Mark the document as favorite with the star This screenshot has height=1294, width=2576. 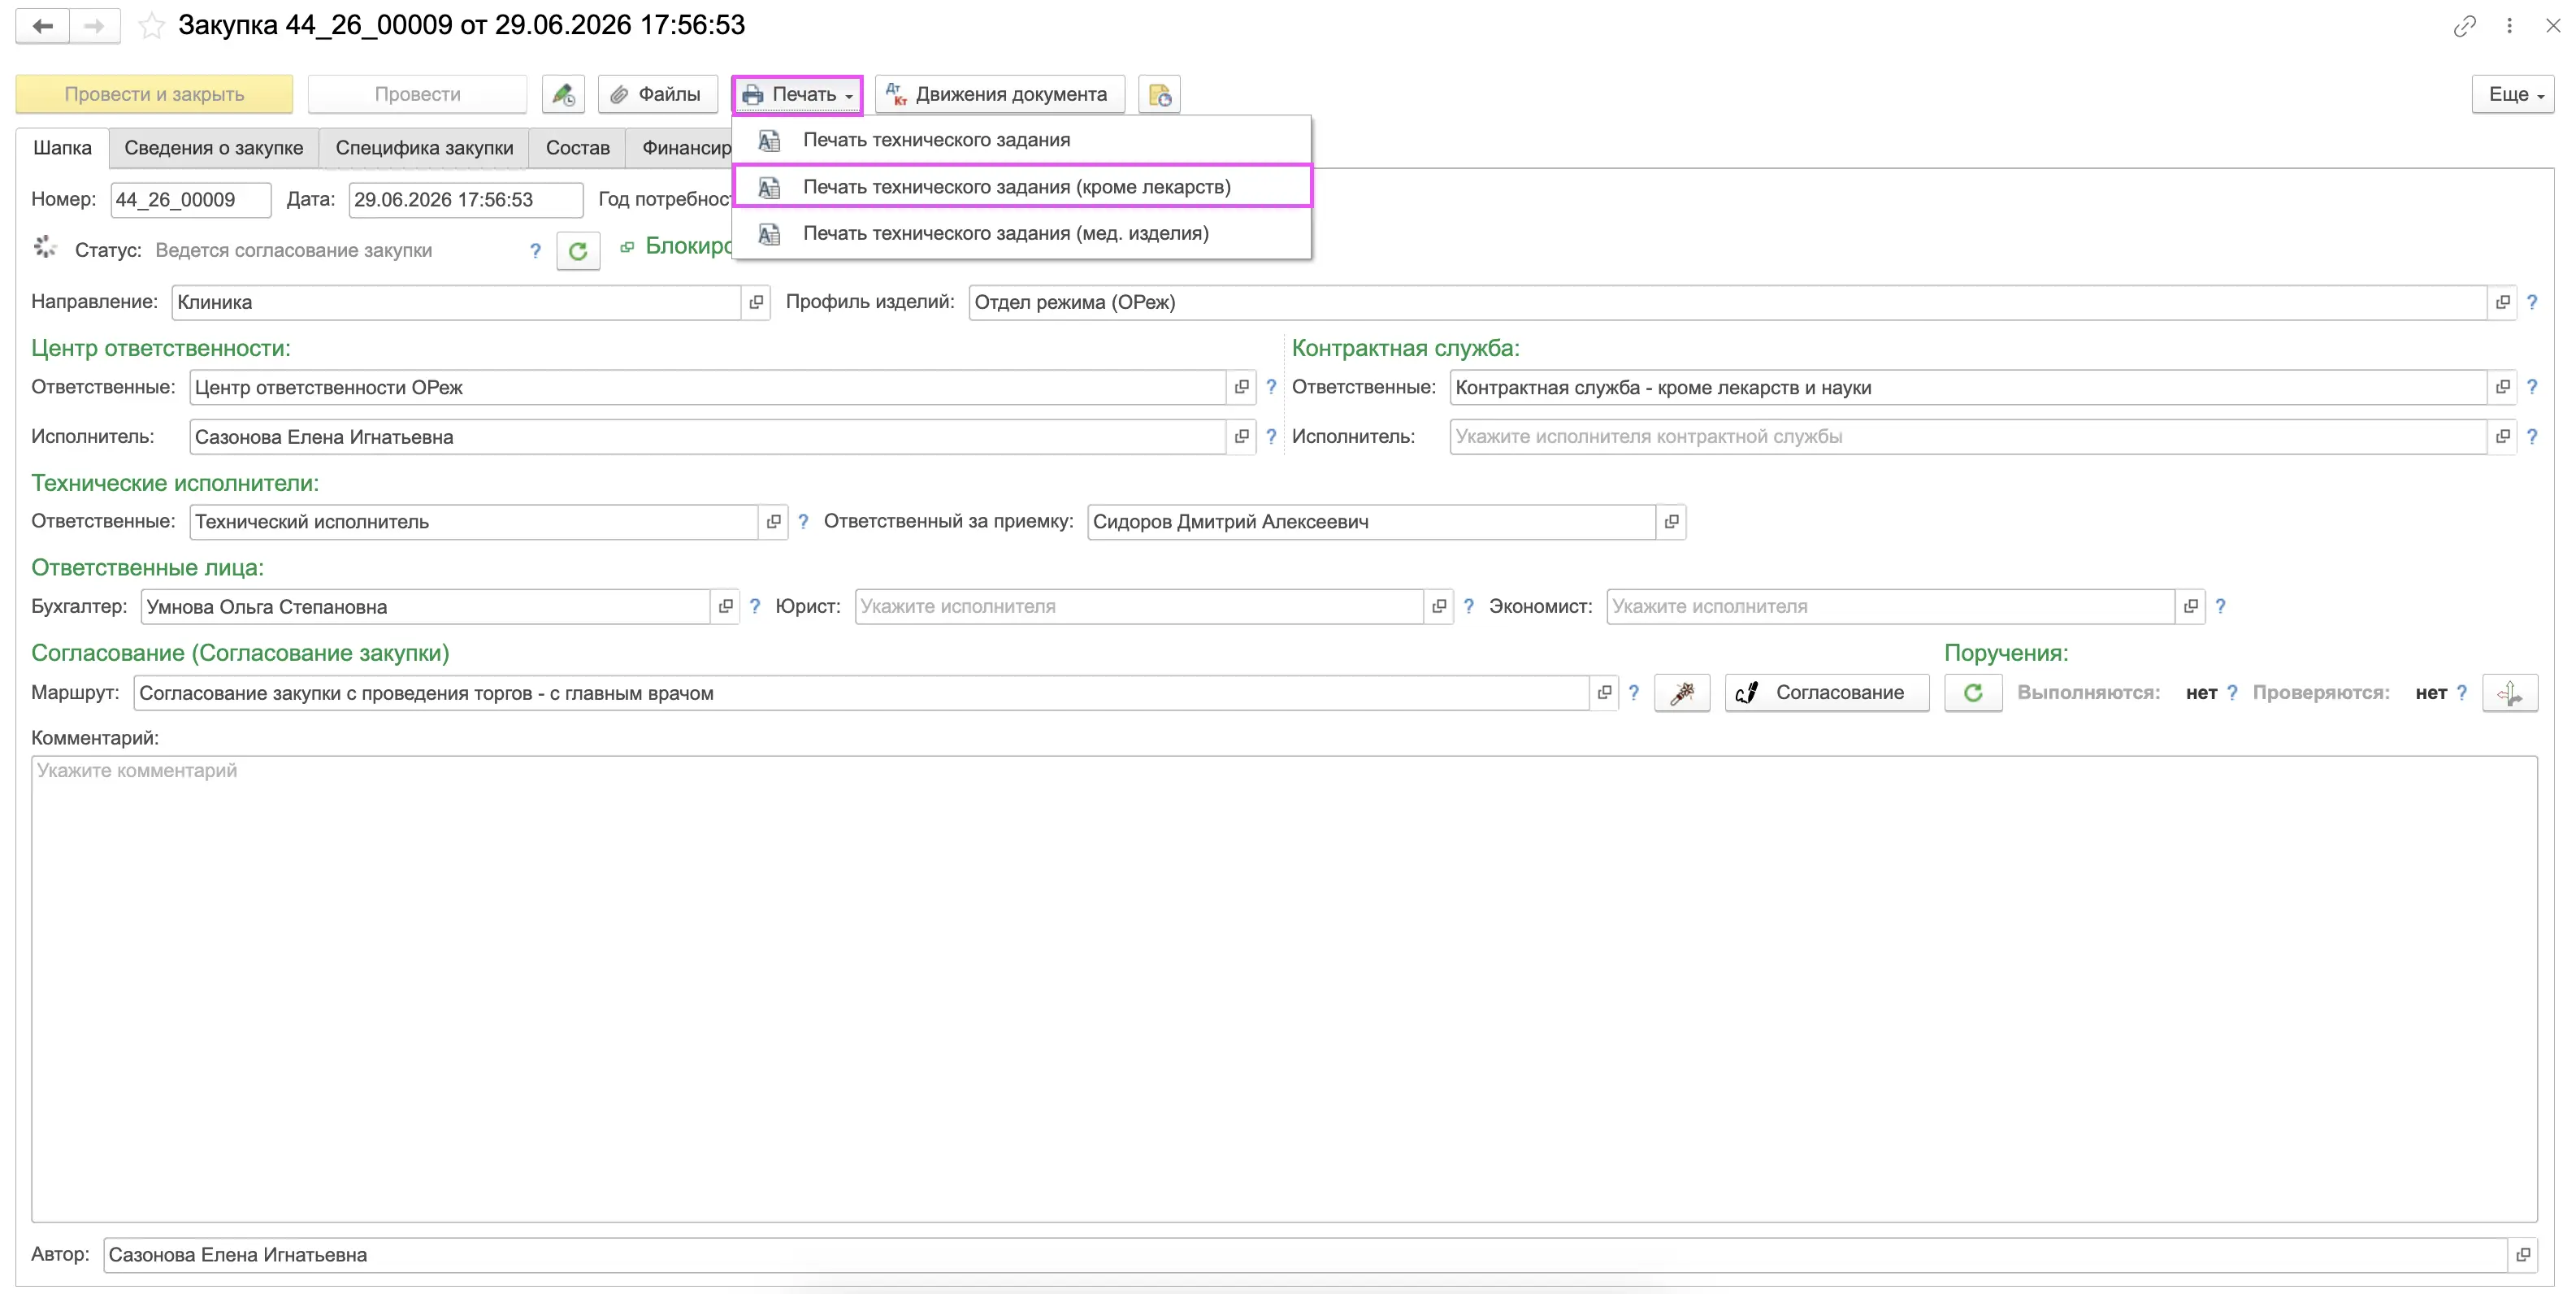click(x=151, y=26)
